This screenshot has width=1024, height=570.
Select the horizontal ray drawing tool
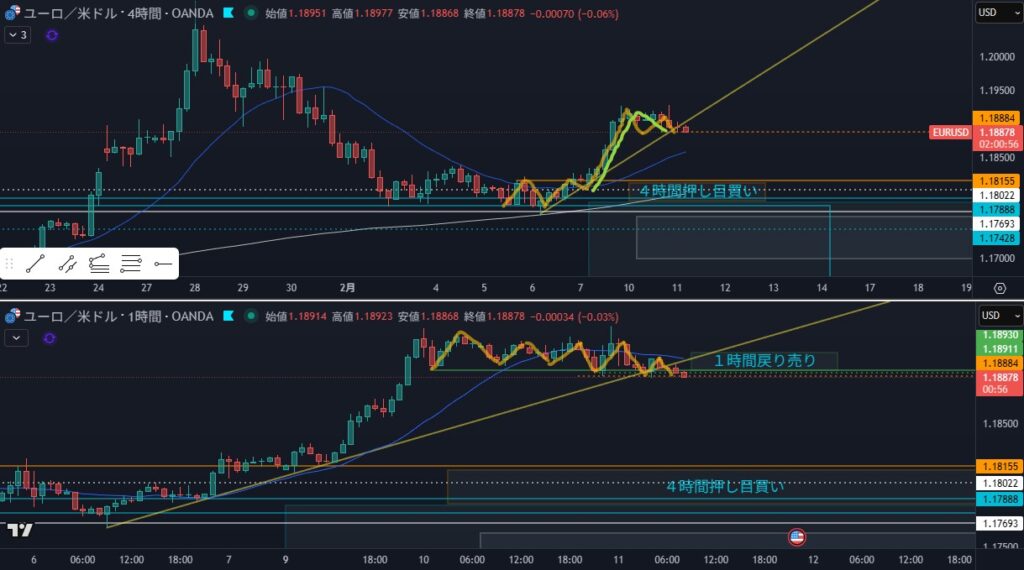[x=162, y=264]
